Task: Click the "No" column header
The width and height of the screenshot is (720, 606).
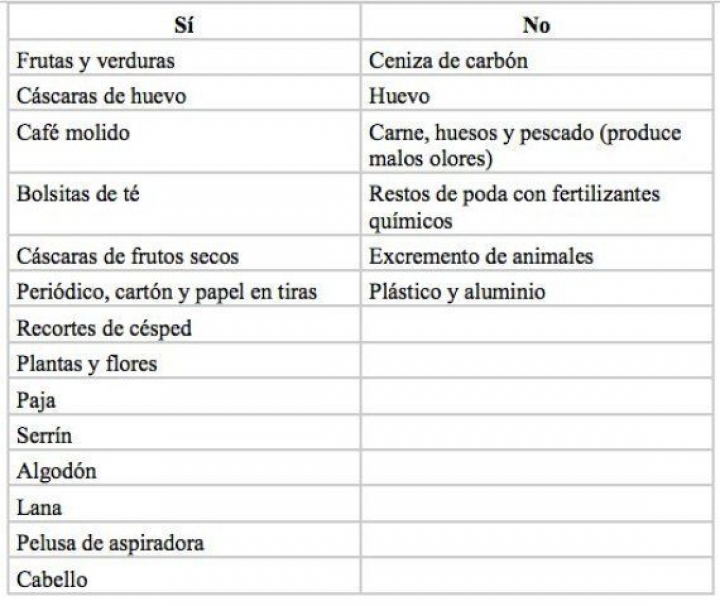Action: pos(536,26)
